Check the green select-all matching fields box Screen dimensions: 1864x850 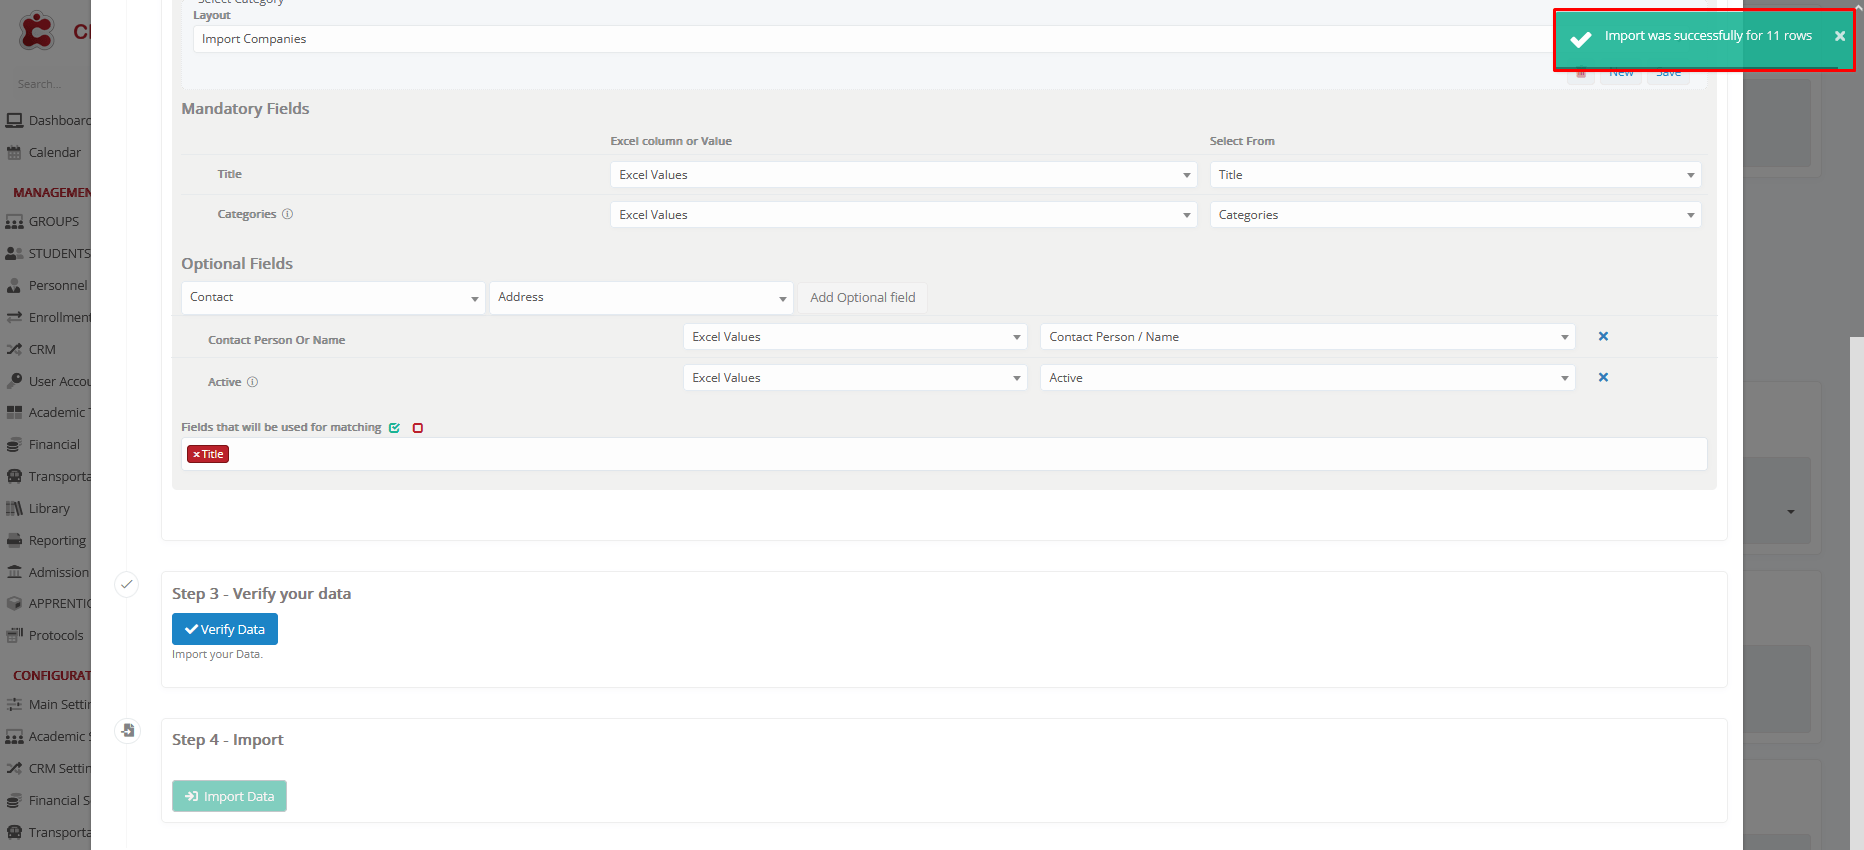394,428
